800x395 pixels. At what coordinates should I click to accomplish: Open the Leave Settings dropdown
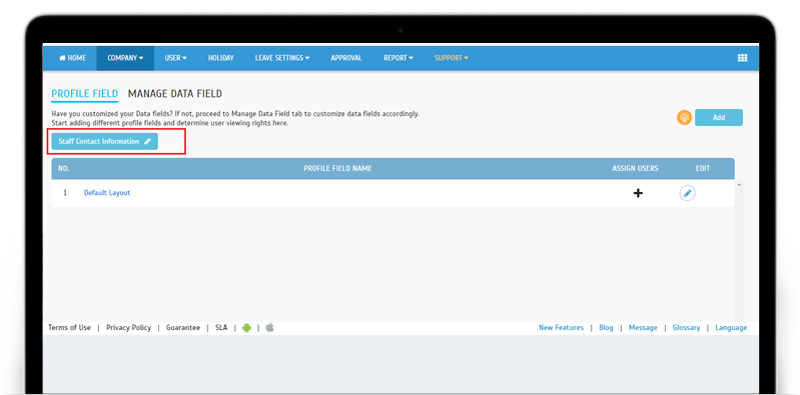pos(282,58)
